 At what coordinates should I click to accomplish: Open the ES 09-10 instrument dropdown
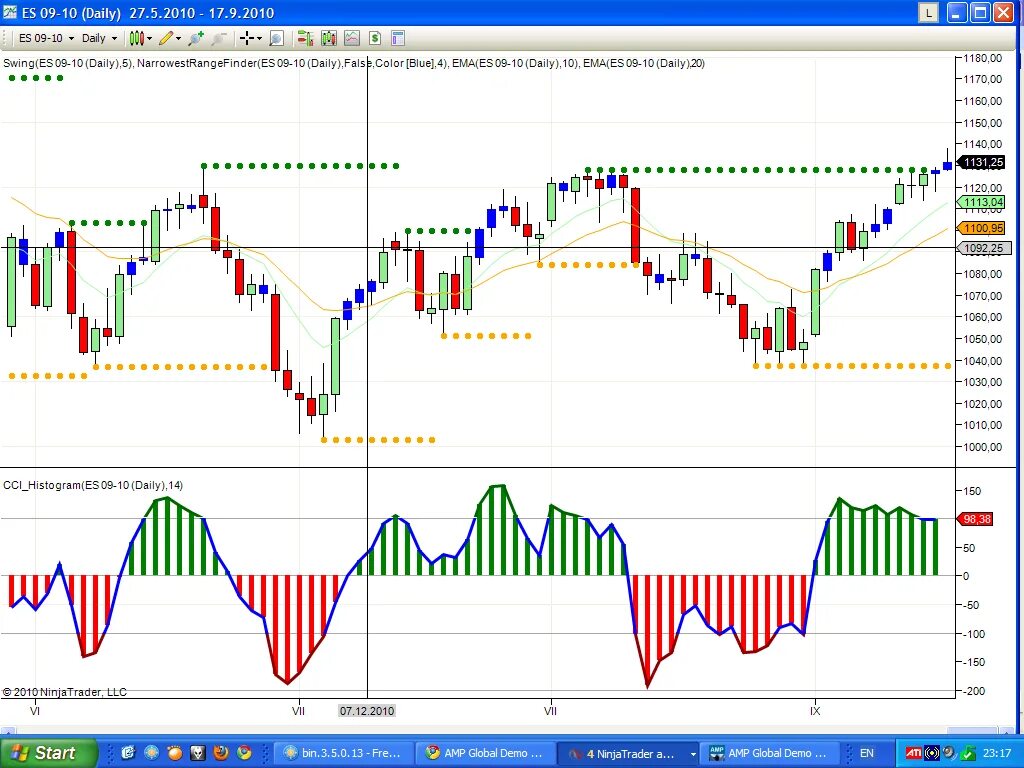click(46, 39)
